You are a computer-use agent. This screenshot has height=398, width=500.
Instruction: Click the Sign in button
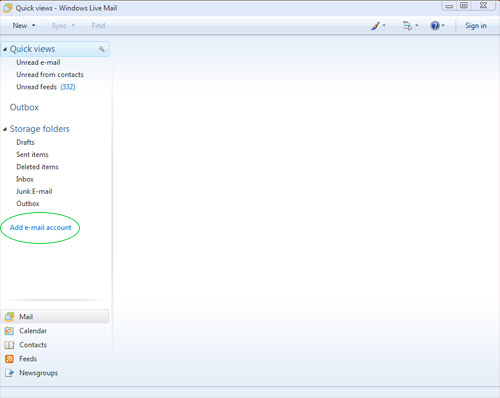(476, 26)
